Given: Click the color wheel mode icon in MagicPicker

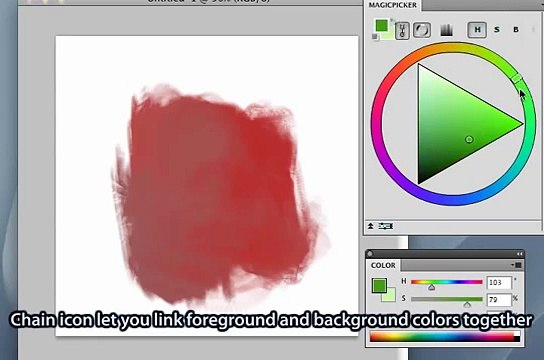Looking at the screenshot, I should tap(422, 30).
